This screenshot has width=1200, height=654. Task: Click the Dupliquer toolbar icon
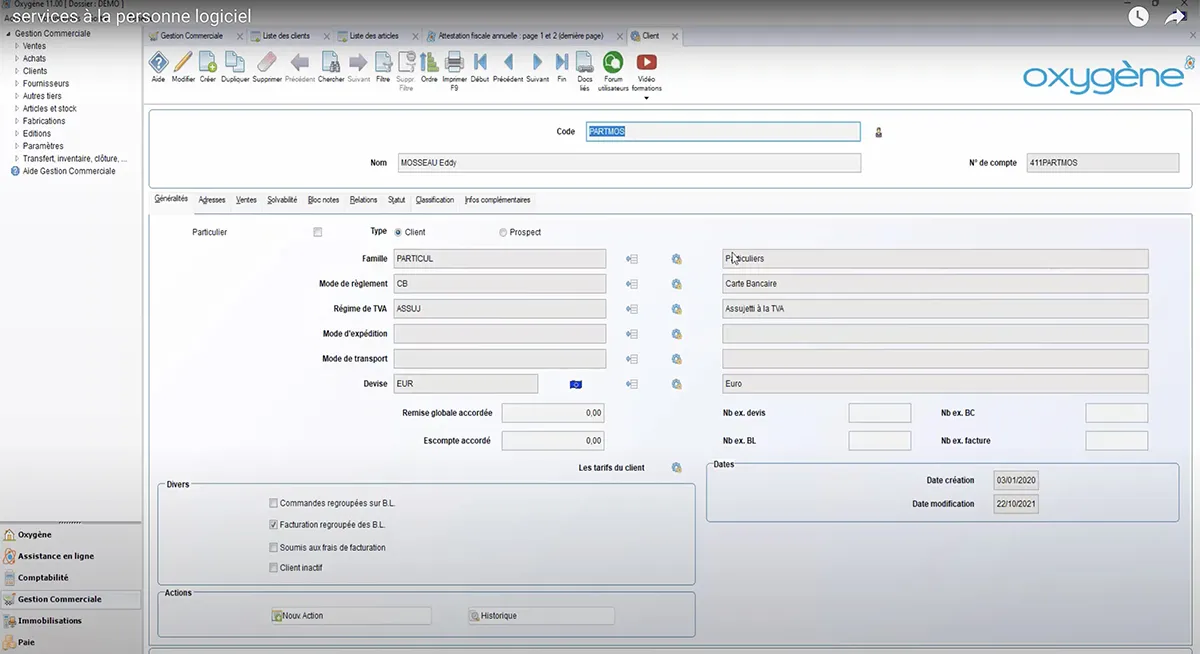tap(235, 63)
